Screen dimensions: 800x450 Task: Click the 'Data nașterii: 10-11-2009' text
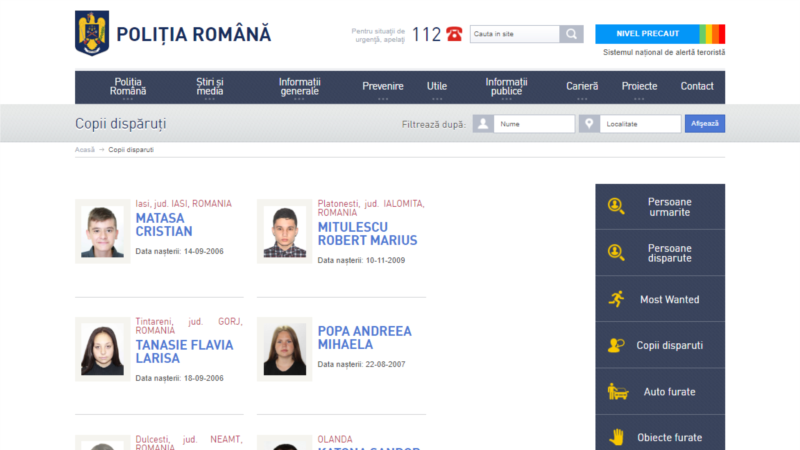[361, 260]
